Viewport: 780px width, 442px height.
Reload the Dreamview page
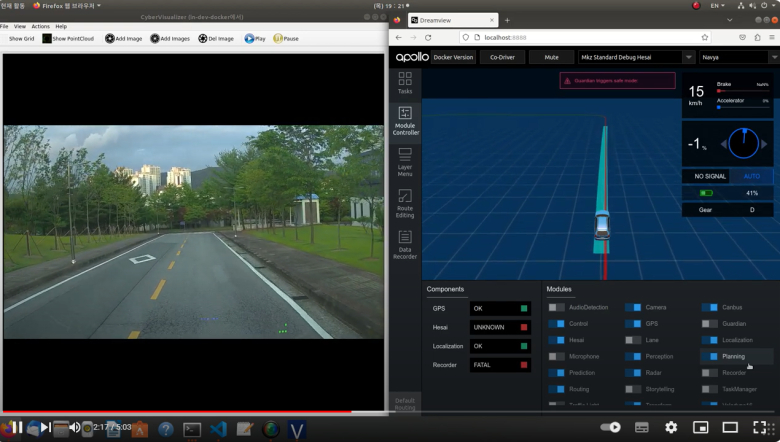428,37
